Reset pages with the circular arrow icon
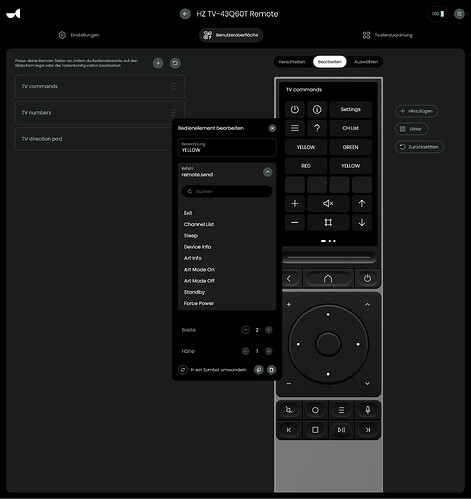The image size is (471, 499). tap(175, 63)
